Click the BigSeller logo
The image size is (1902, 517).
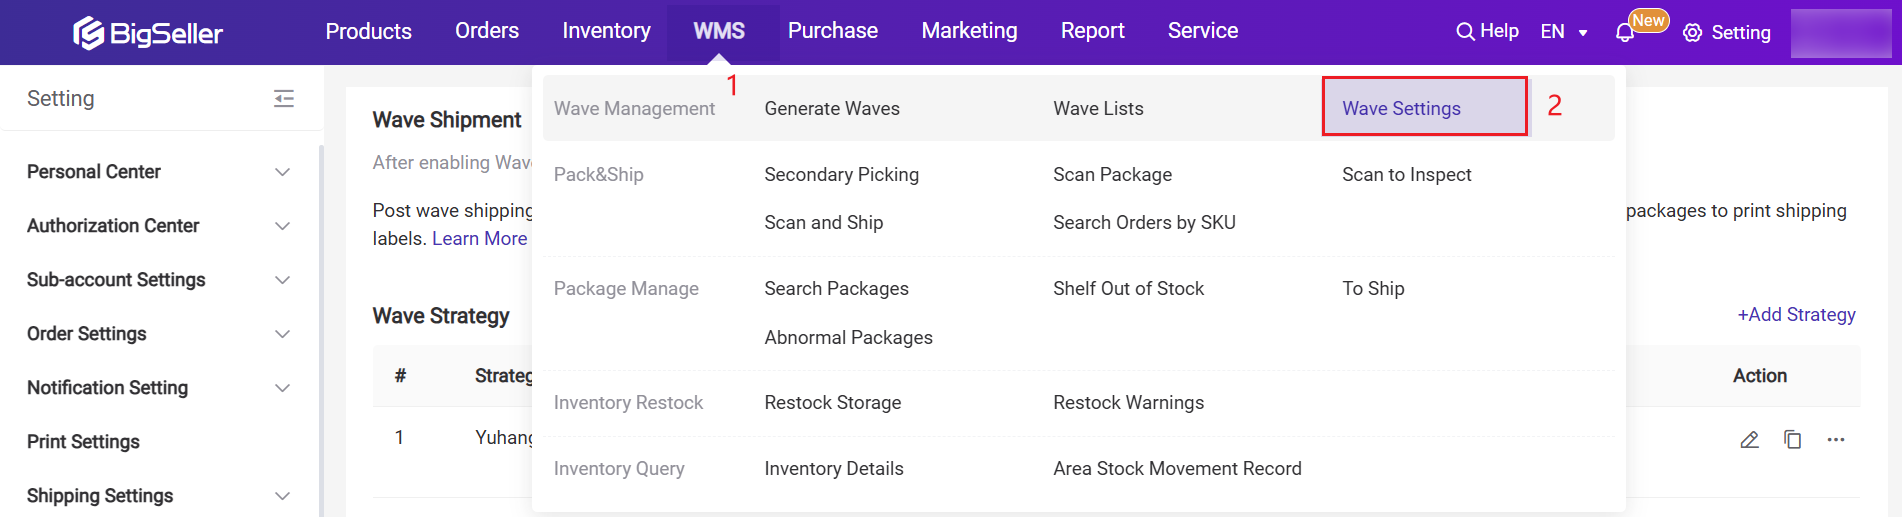click(148, 33)
